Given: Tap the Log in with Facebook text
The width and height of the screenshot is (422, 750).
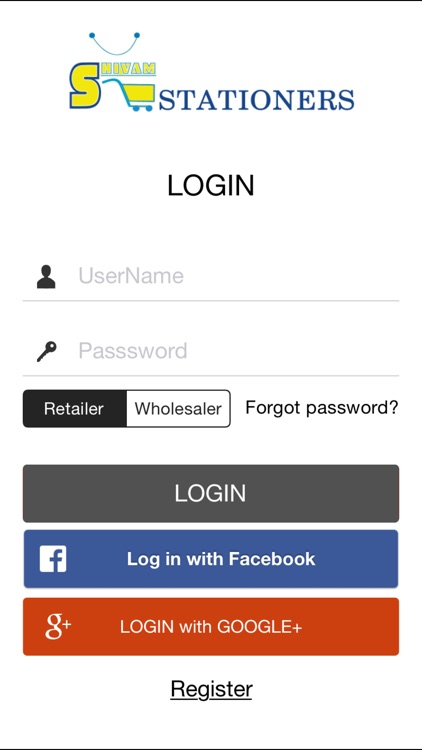Looking at the screenshot, I should (221, 559).
